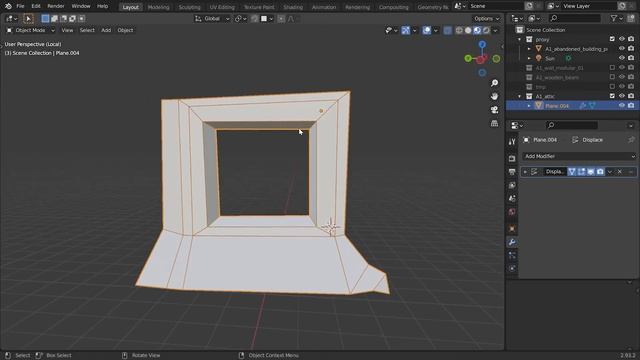Toggle the camera view icon

tap(494, 110)
